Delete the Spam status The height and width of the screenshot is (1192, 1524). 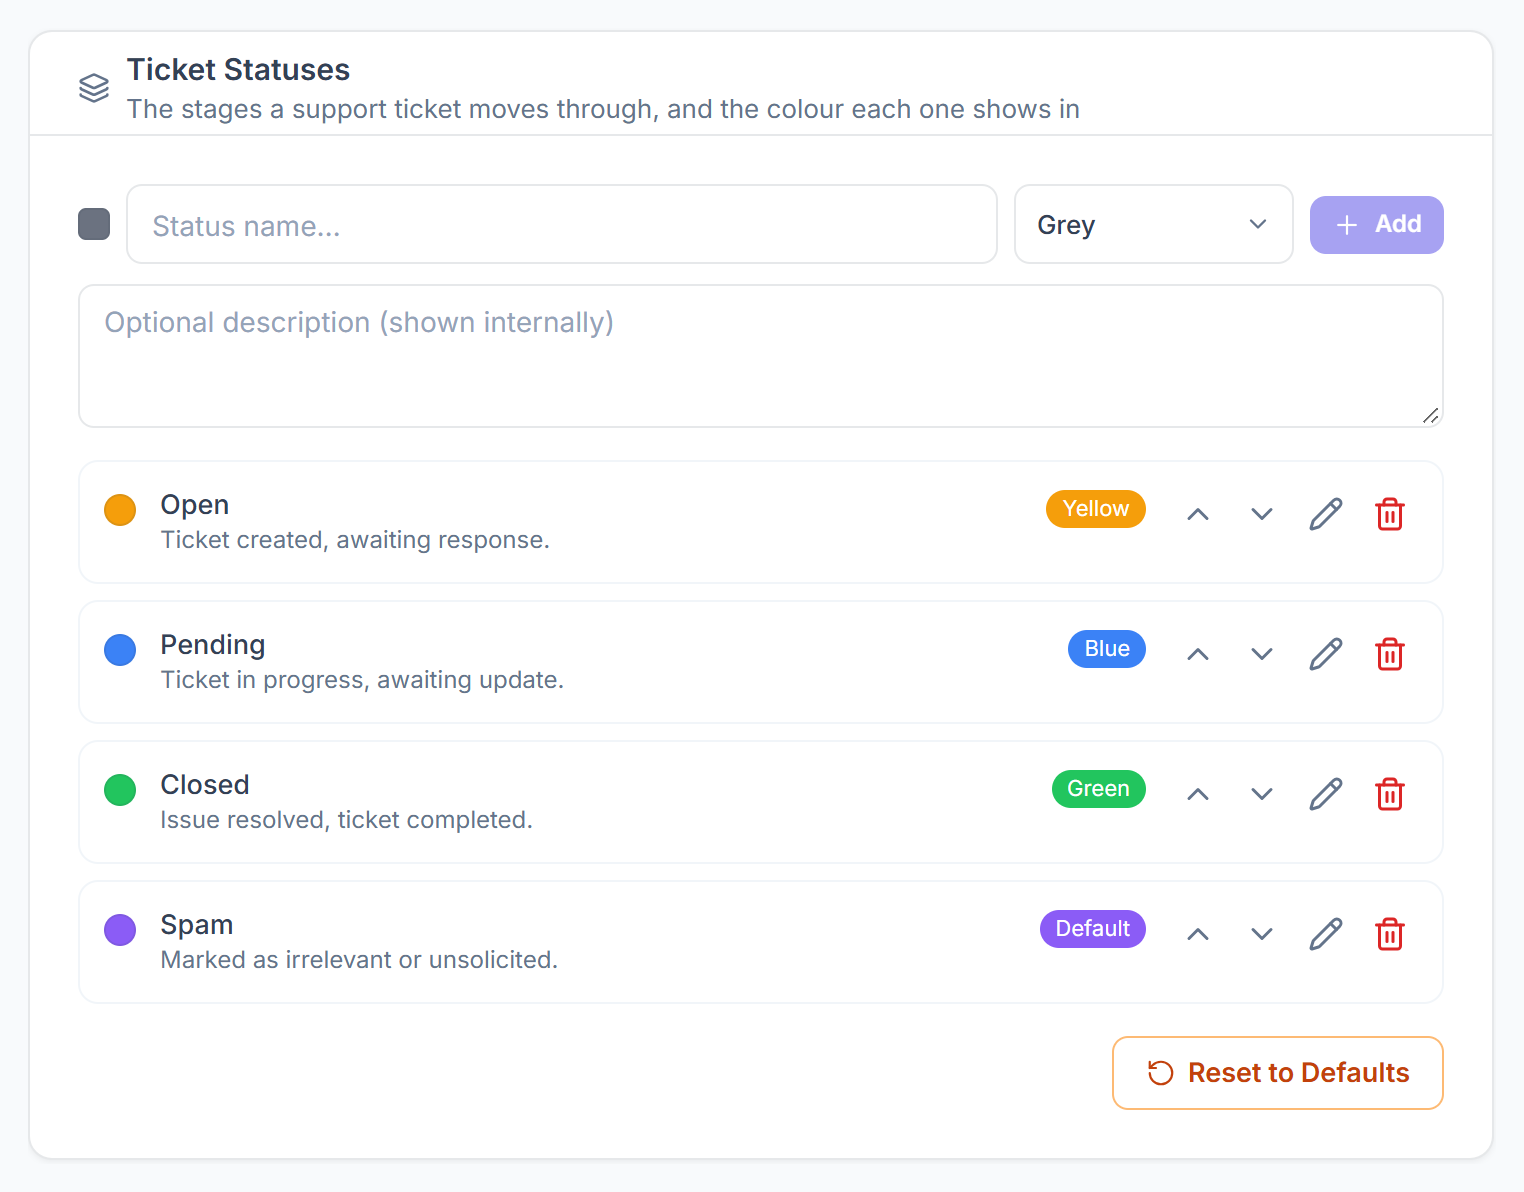point(1390,934)
